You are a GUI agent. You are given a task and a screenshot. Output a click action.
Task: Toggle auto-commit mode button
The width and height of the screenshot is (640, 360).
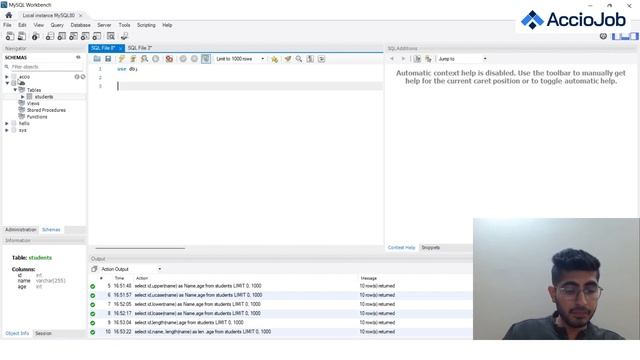[x=206, y=59]
